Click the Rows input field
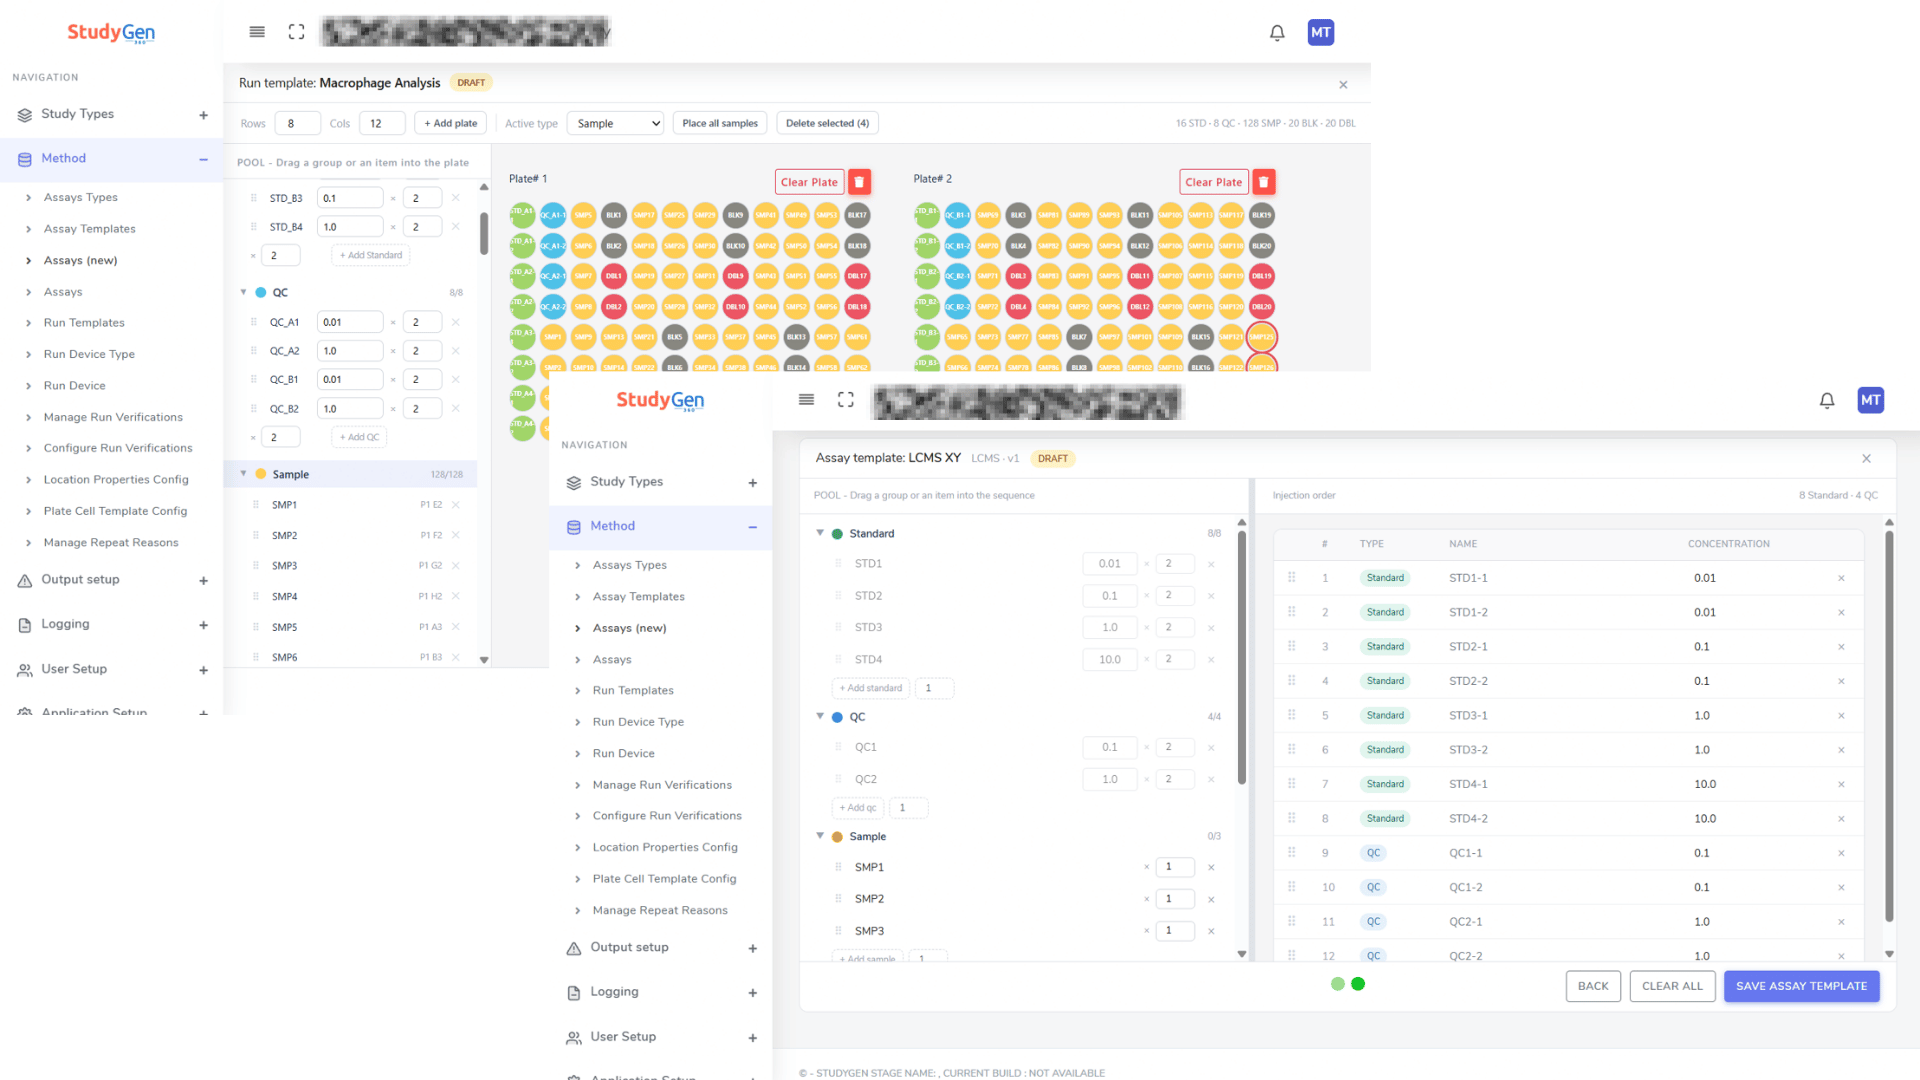1920x1080 pixels. click(x=297, y=124)
